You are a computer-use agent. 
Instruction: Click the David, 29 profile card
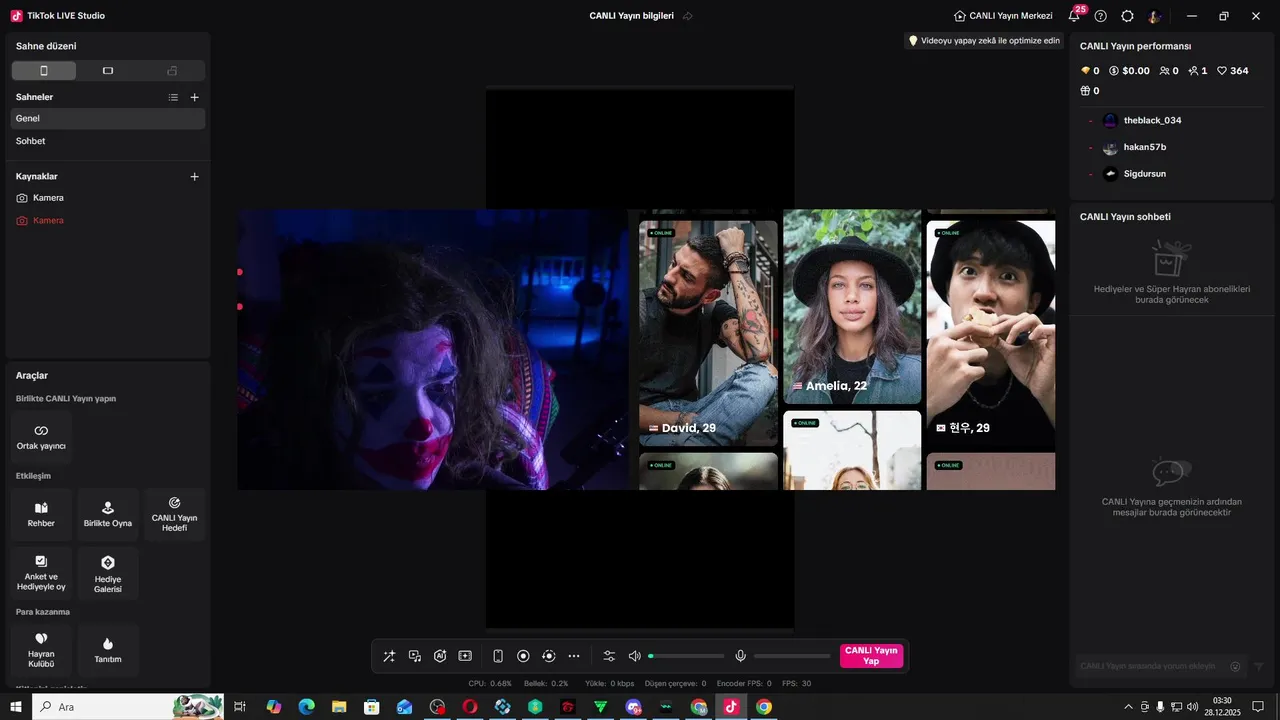[x=708, y=333]
